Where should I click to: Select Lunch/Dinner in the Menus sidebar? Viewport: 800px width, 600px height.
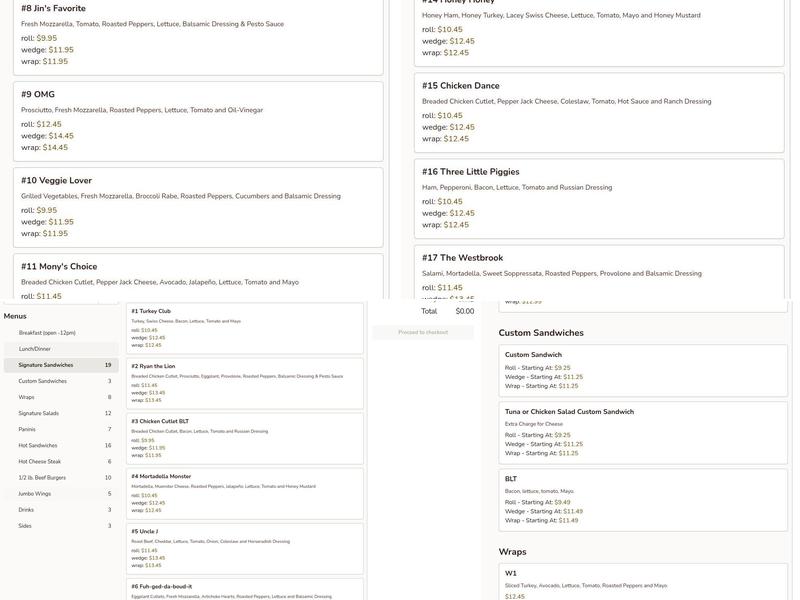(35, 349)
